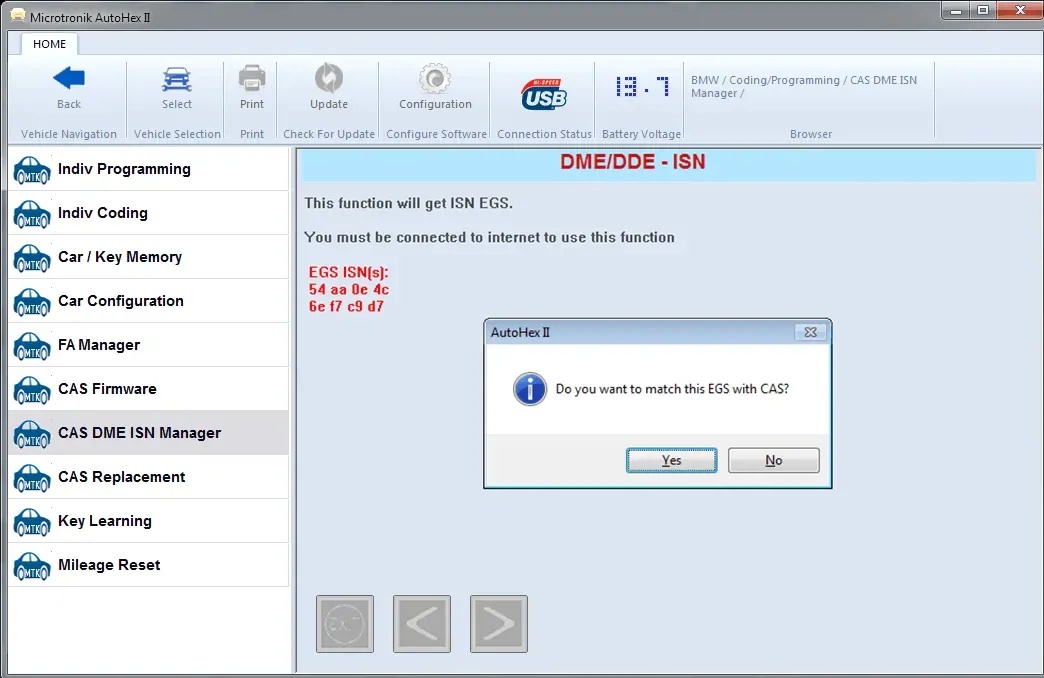Viewport: 1044px width, 678px height.
Task: Click the car icon beside Indiv Coding
Action: pos(32,214)
